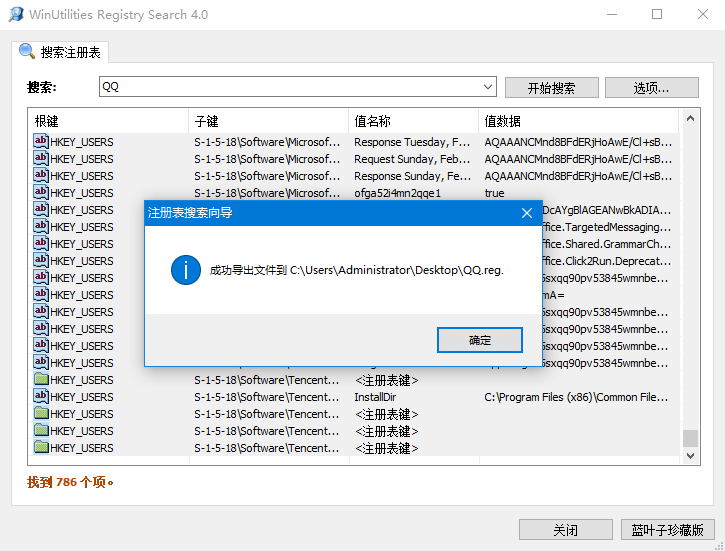Start the registry search with 开始搜索
725x551 pixels.
[552, 88]
